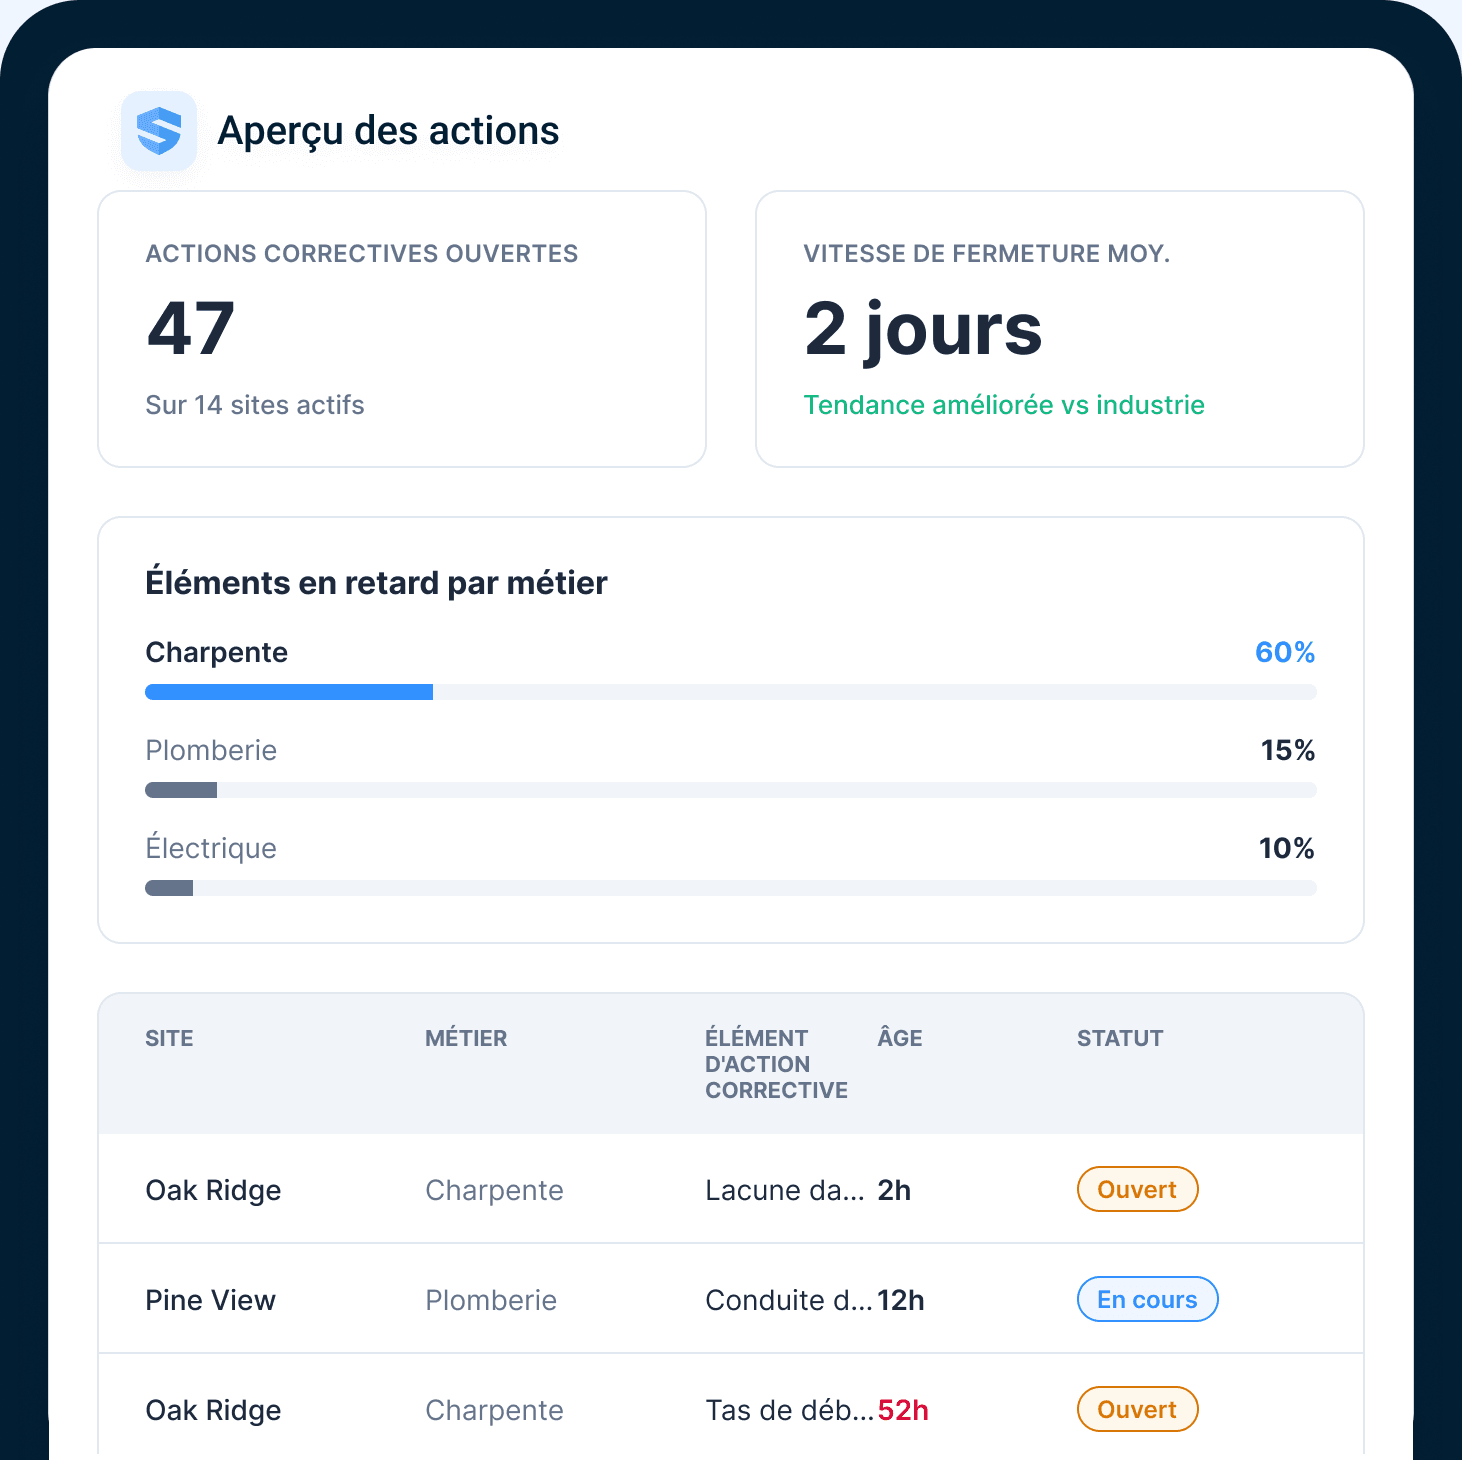Sort the table by the Métier column header
1462x1460 pixels.
tap(466, 1038)
